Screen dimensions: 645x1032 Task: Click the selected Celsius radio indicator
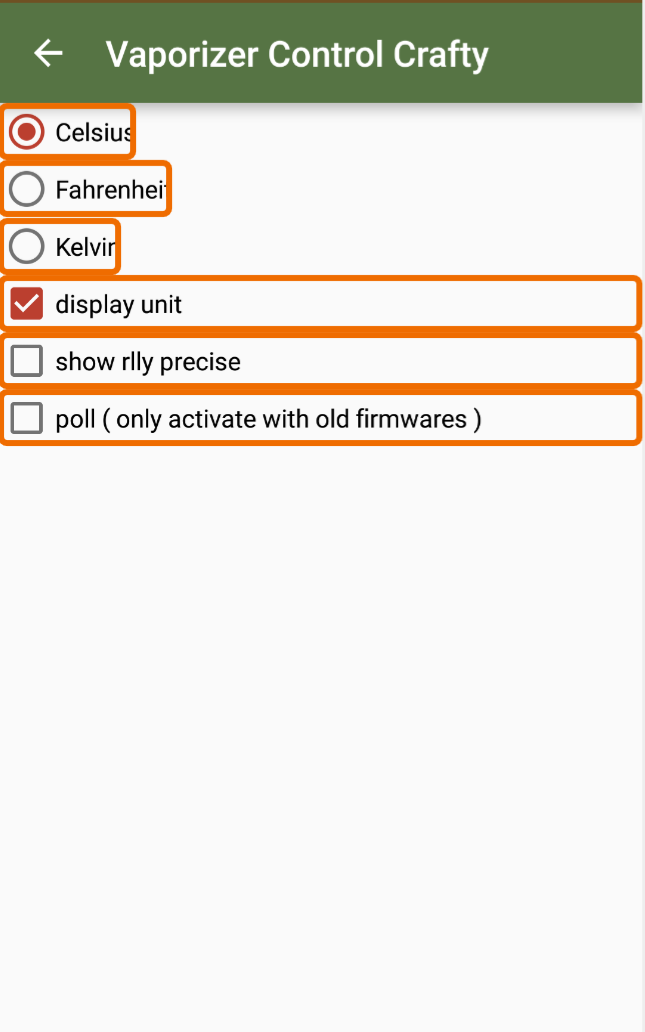tap(26, 131)
